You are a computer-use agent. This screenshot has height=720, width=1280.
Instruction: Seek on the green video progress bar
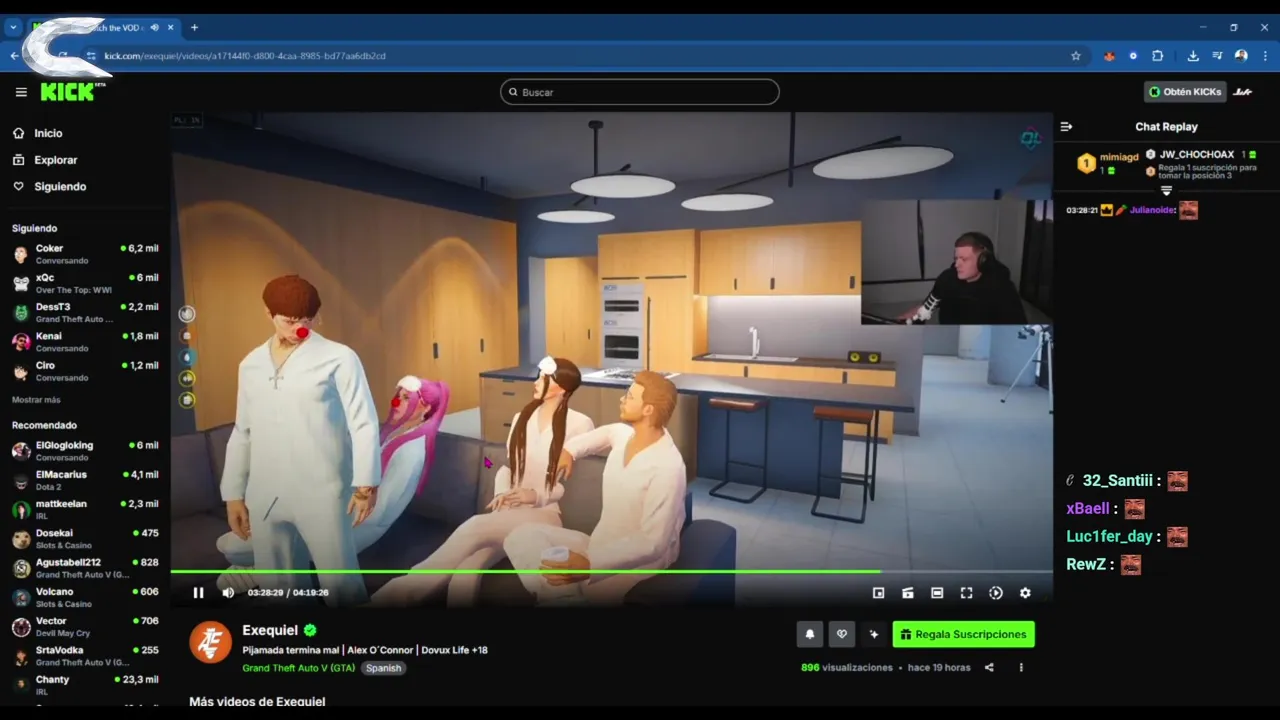tap(611, 572)
